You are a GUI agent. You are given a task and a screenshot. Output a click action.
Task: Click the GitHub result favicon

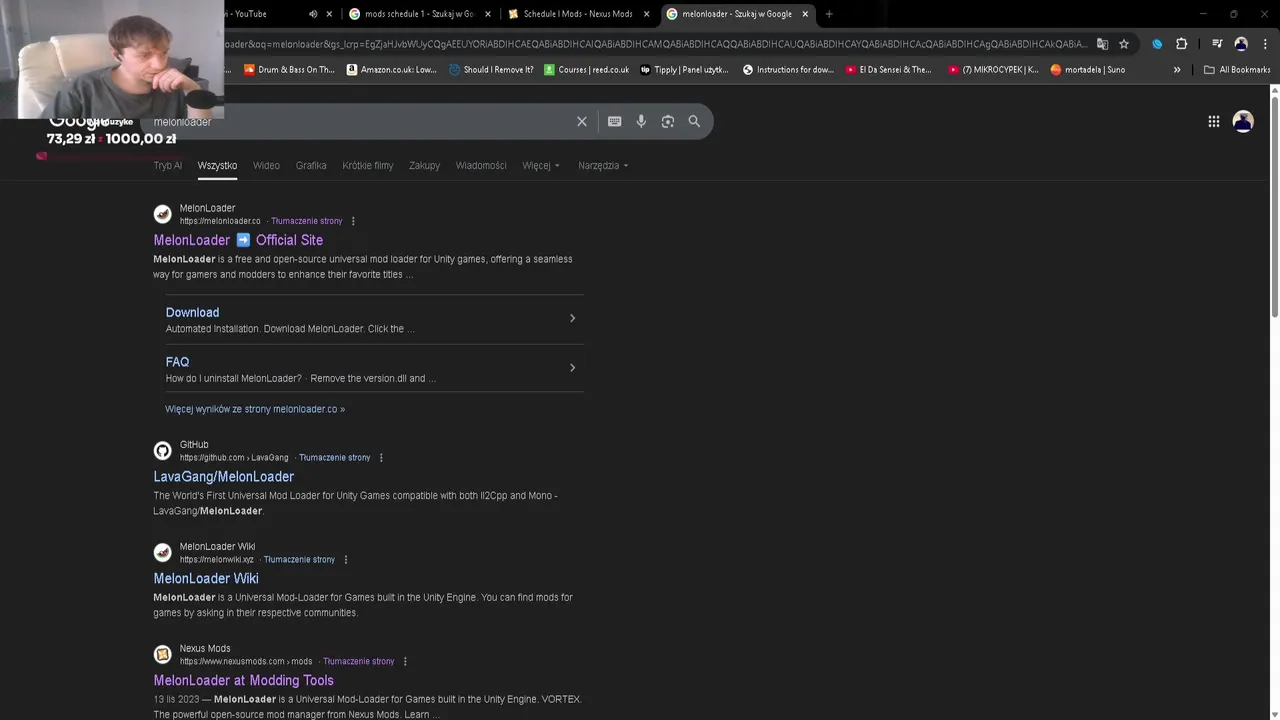click(x=162, y=451)
